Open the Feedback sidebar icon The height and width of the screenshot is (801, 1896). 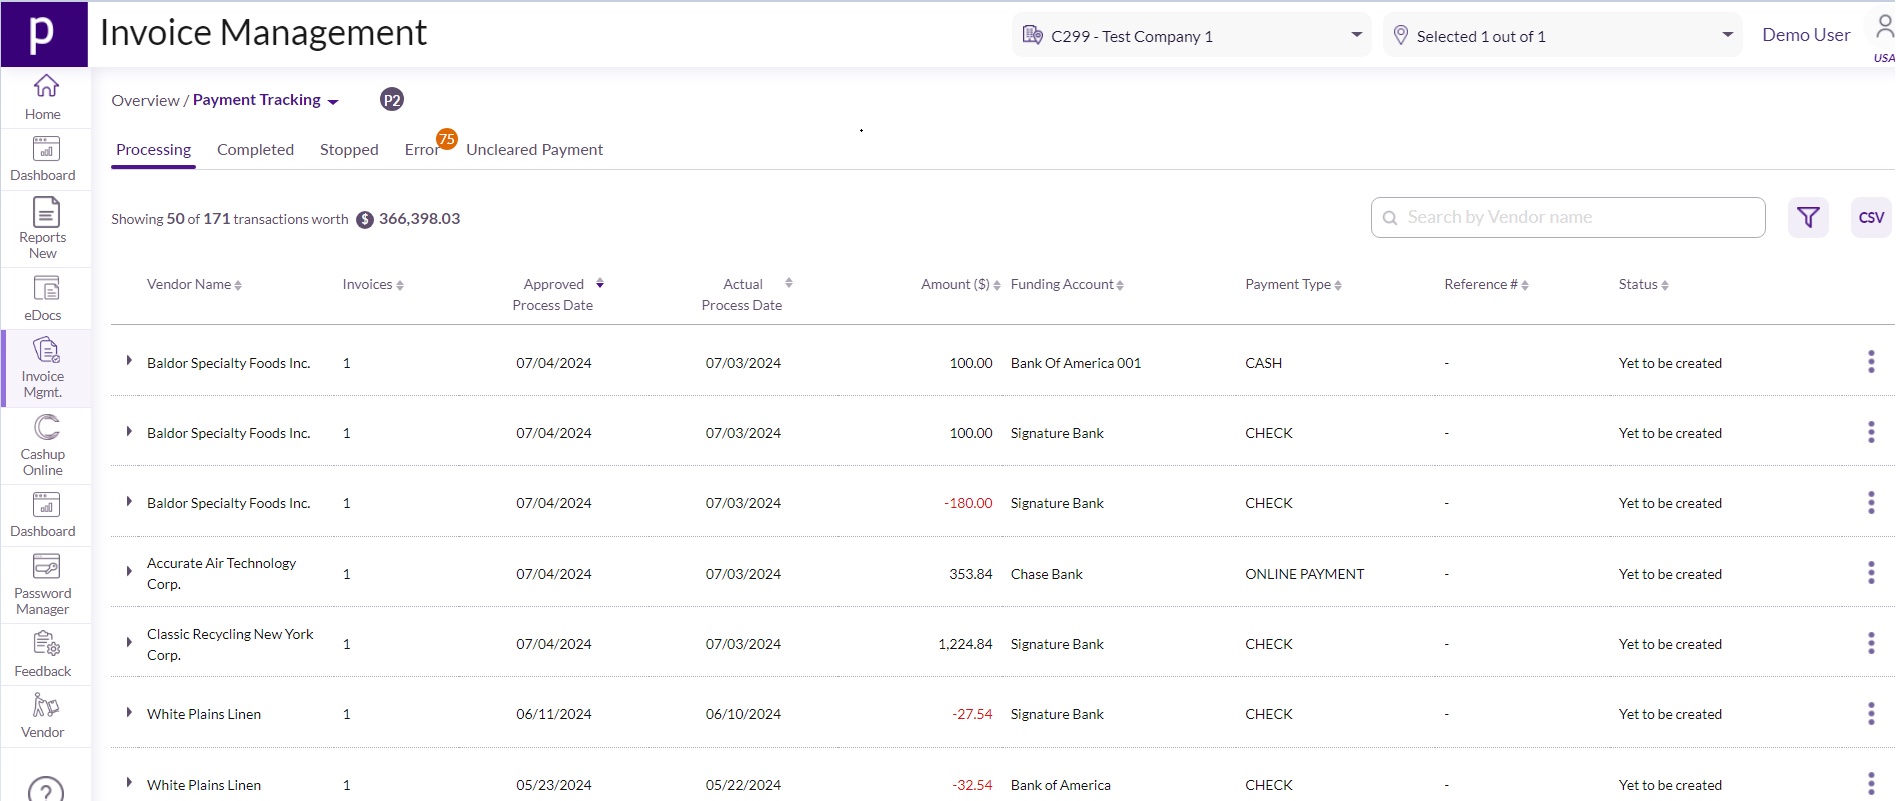click(x=45, y=654)
